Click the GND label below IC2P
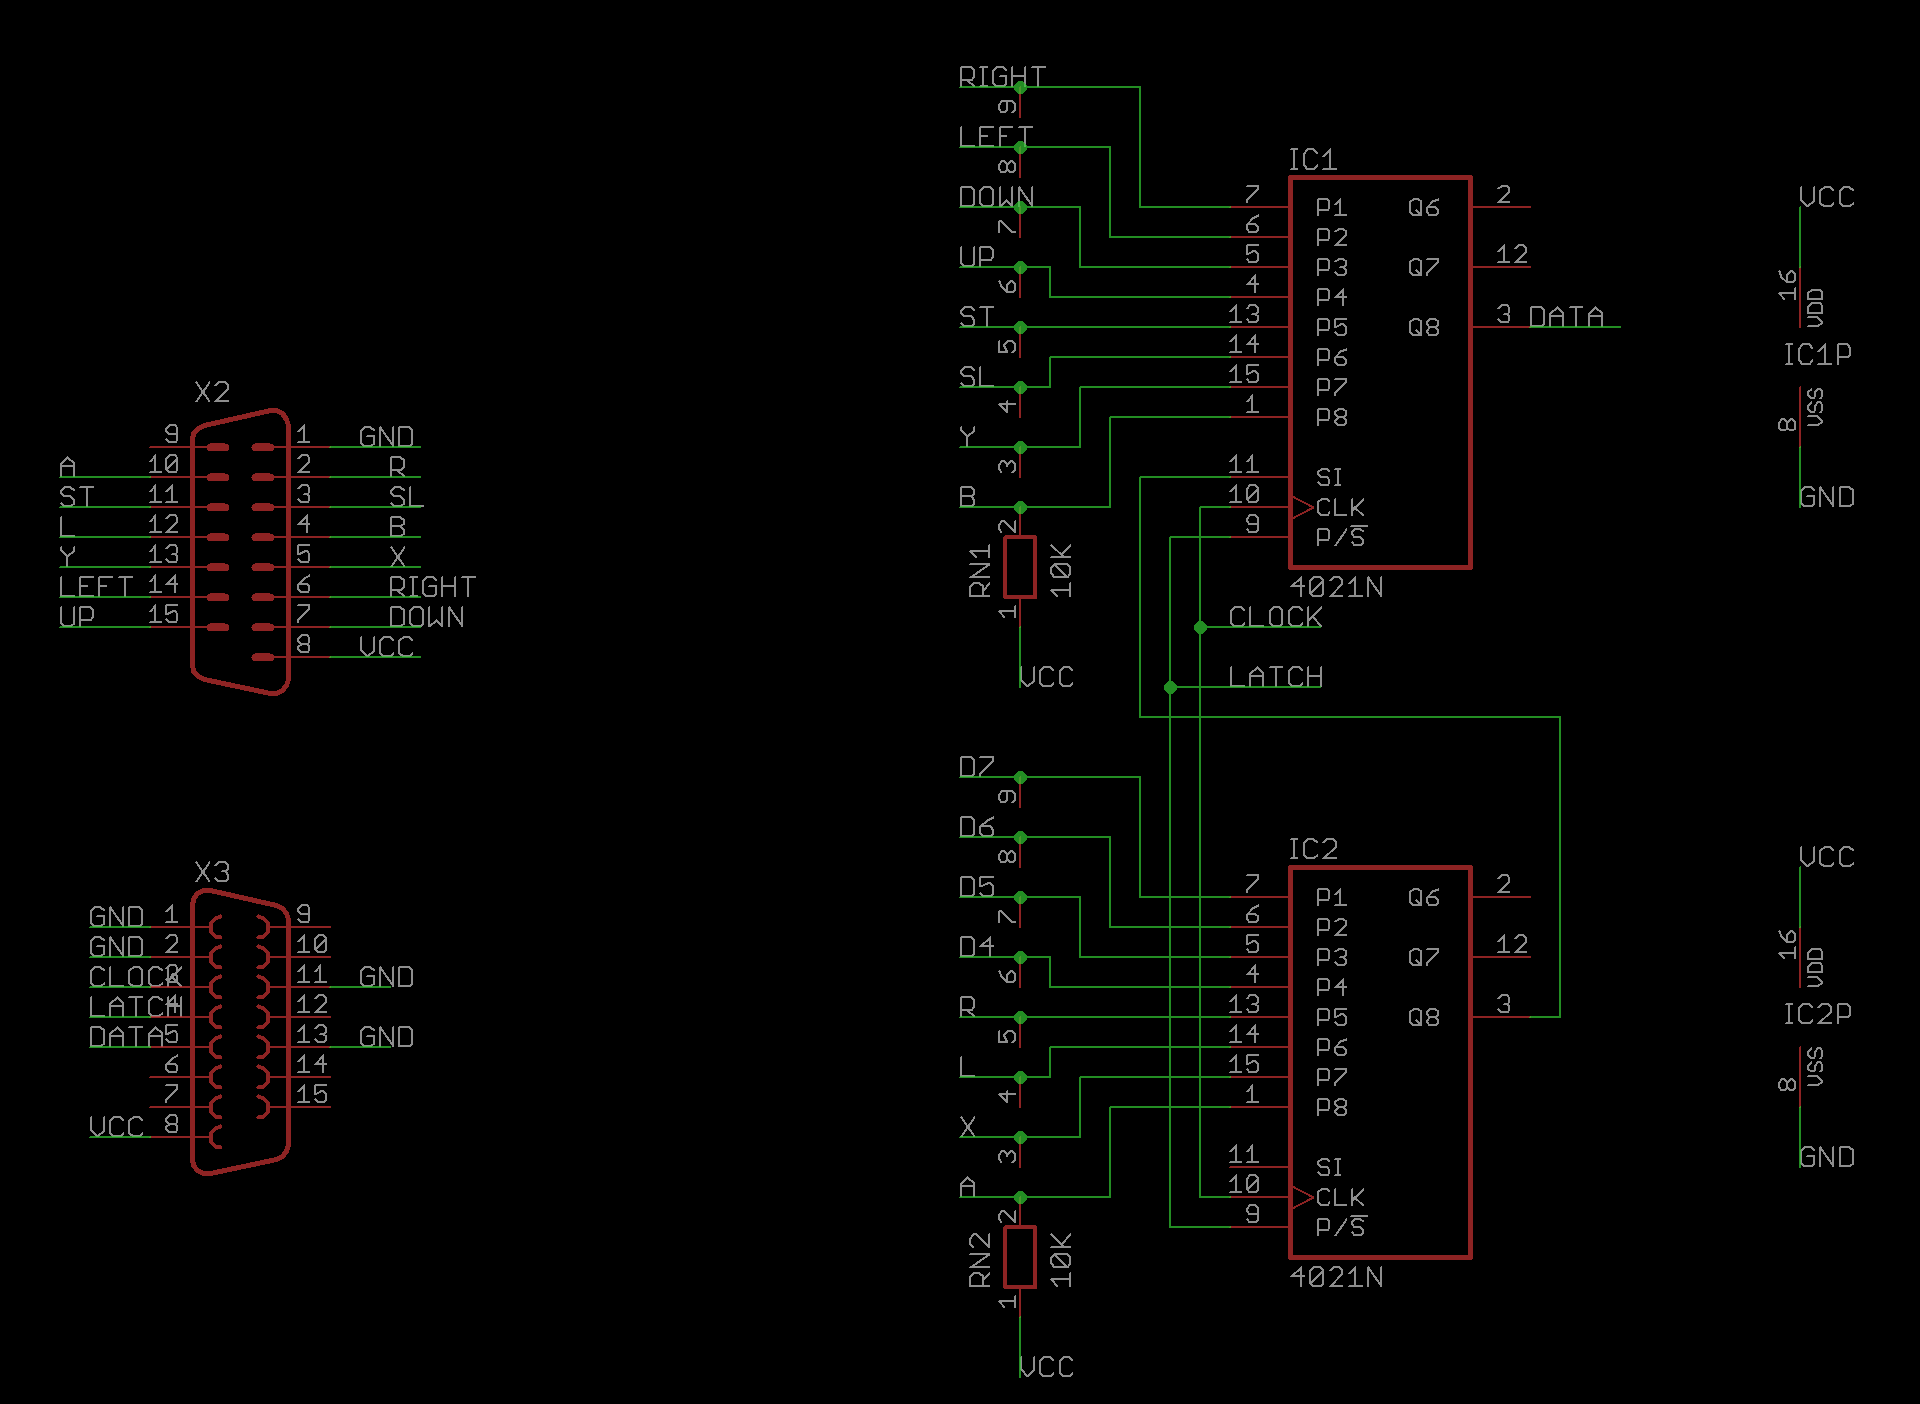This screenshot has height=1404, width=1920. tap(1826, 1157)
